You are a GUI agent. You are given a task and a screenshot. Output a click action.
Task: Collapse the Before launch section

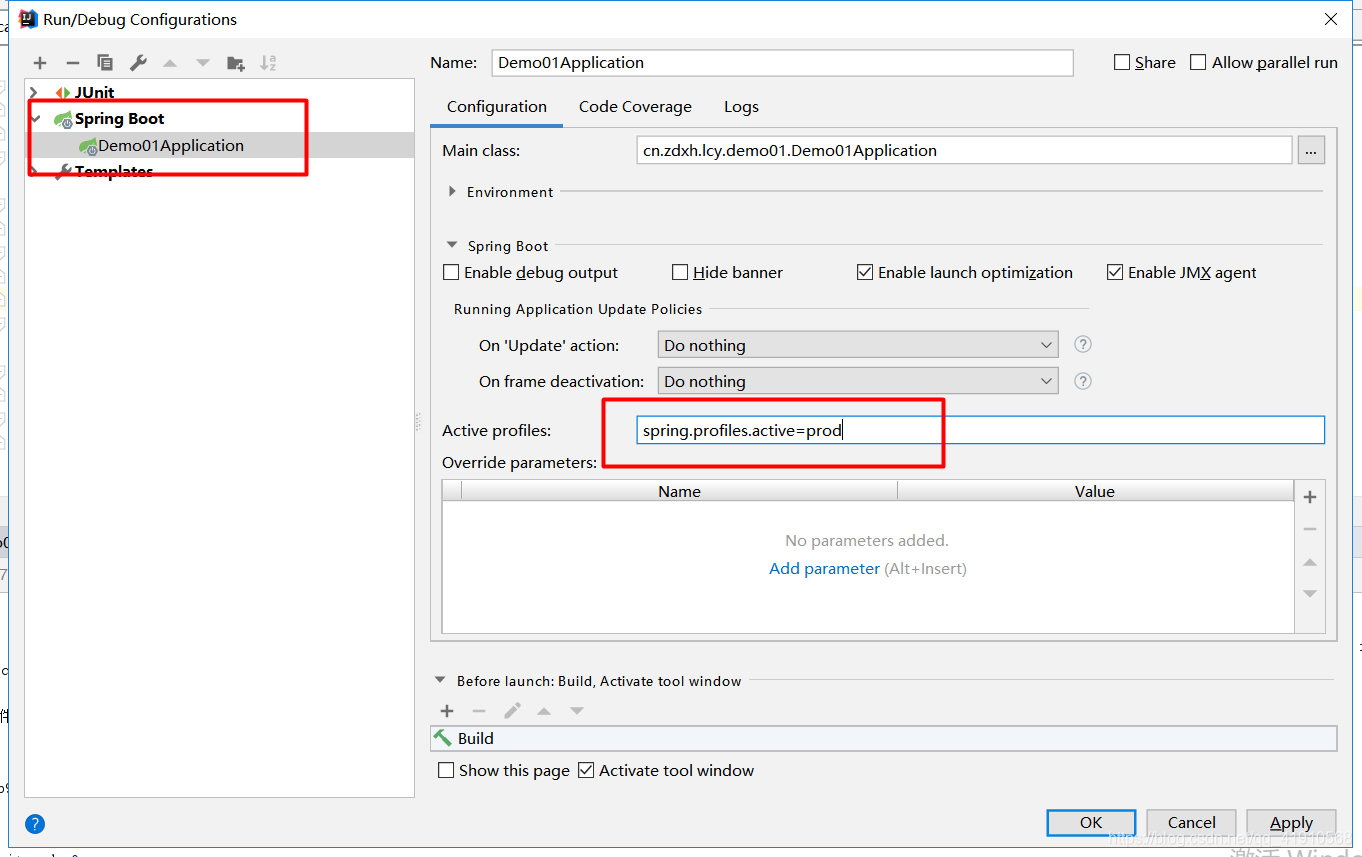click(x=440, y=681)
